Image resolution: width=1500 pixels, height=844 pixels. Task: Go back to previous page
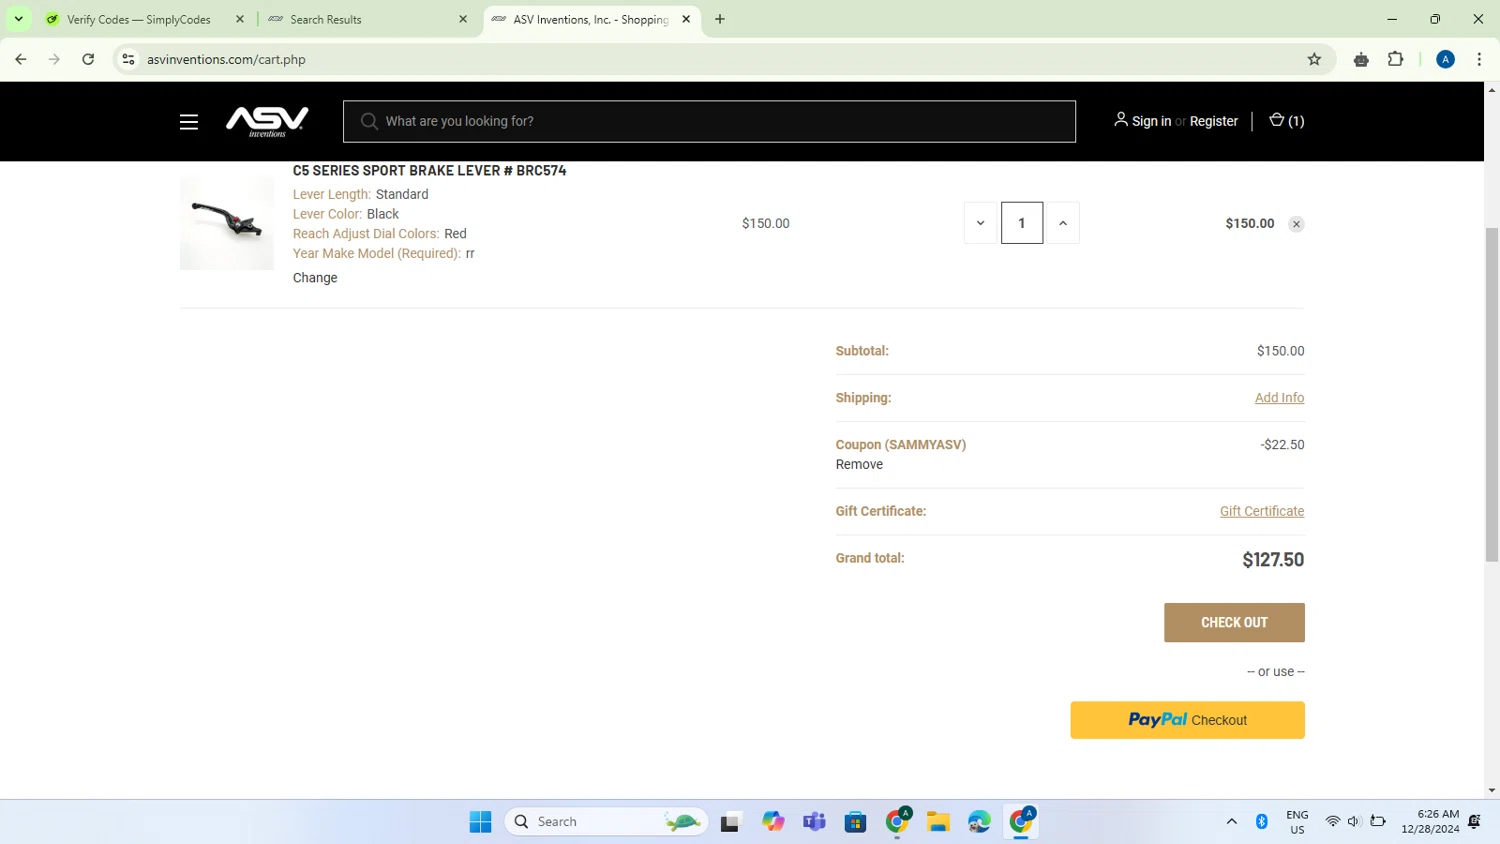click(x=21, y=59)
